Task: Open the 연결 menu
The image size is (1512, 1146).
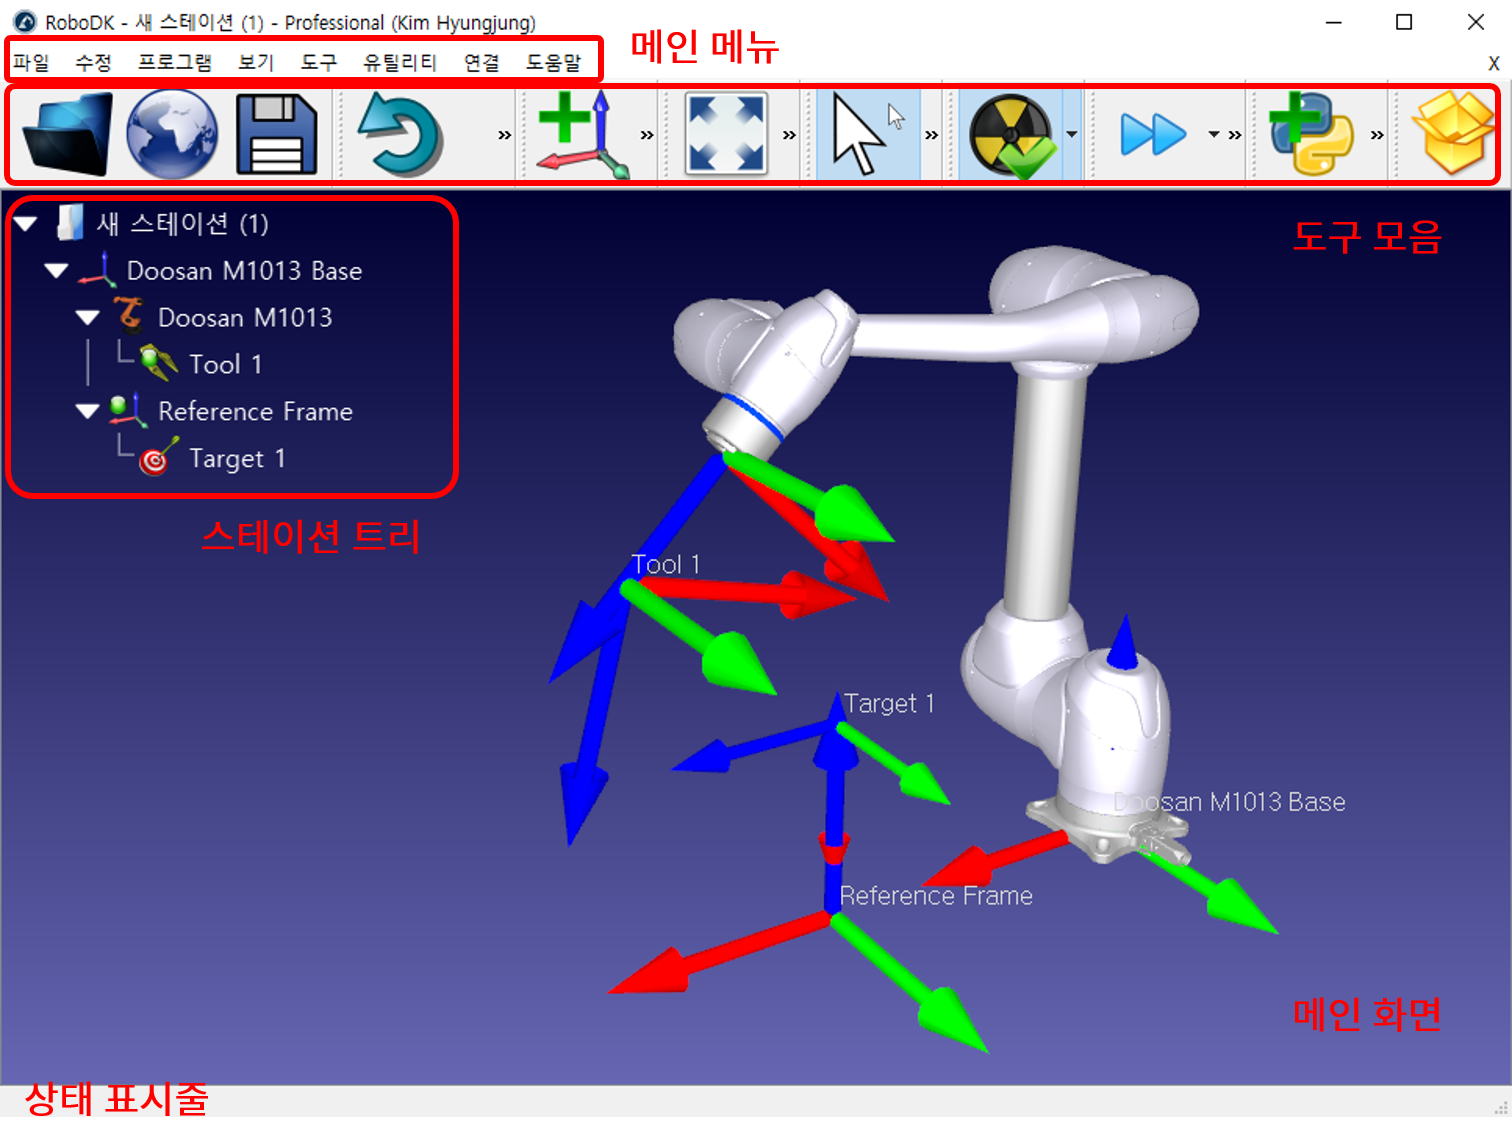Action: pos(481,62)
